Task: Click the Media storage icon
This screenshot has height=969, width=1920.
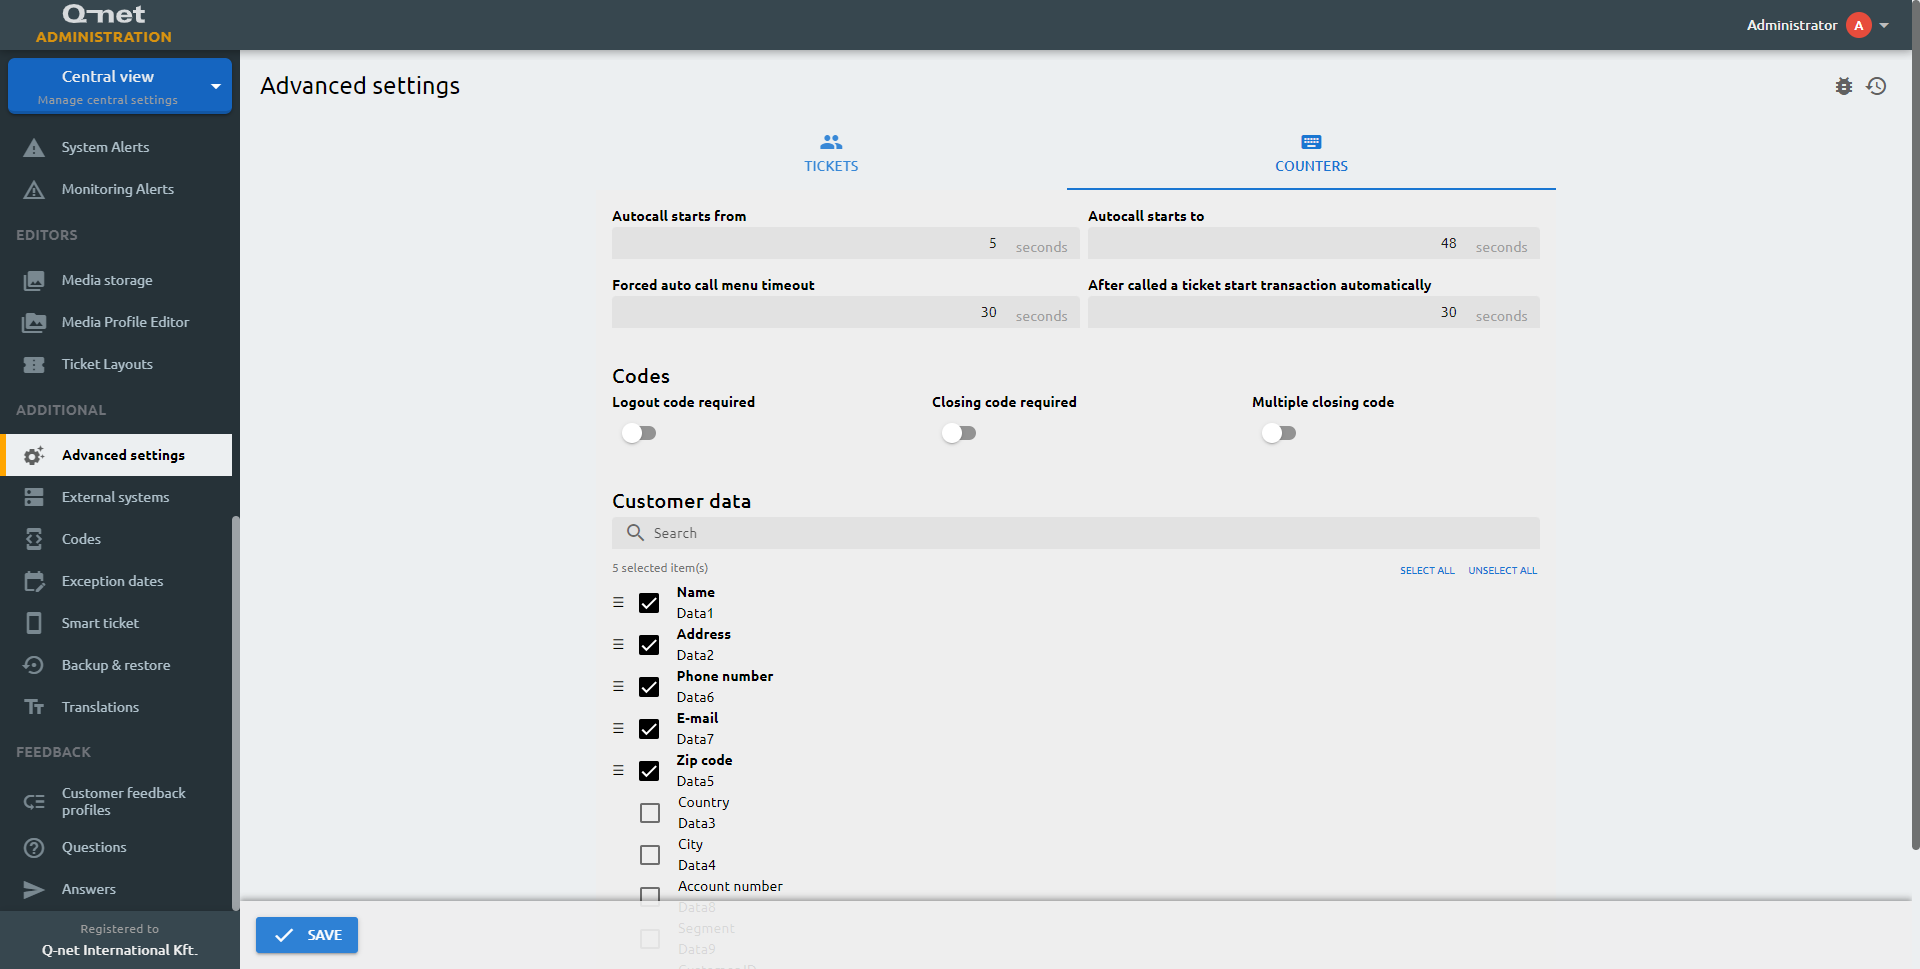Action: [x=34, y=281]
